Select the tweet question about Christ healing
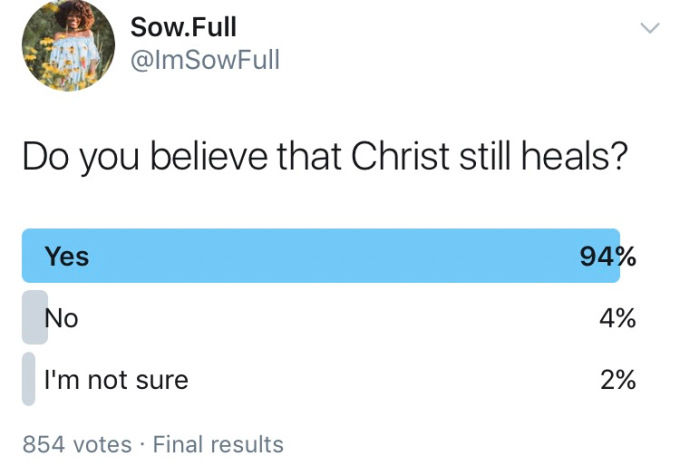 325,157
